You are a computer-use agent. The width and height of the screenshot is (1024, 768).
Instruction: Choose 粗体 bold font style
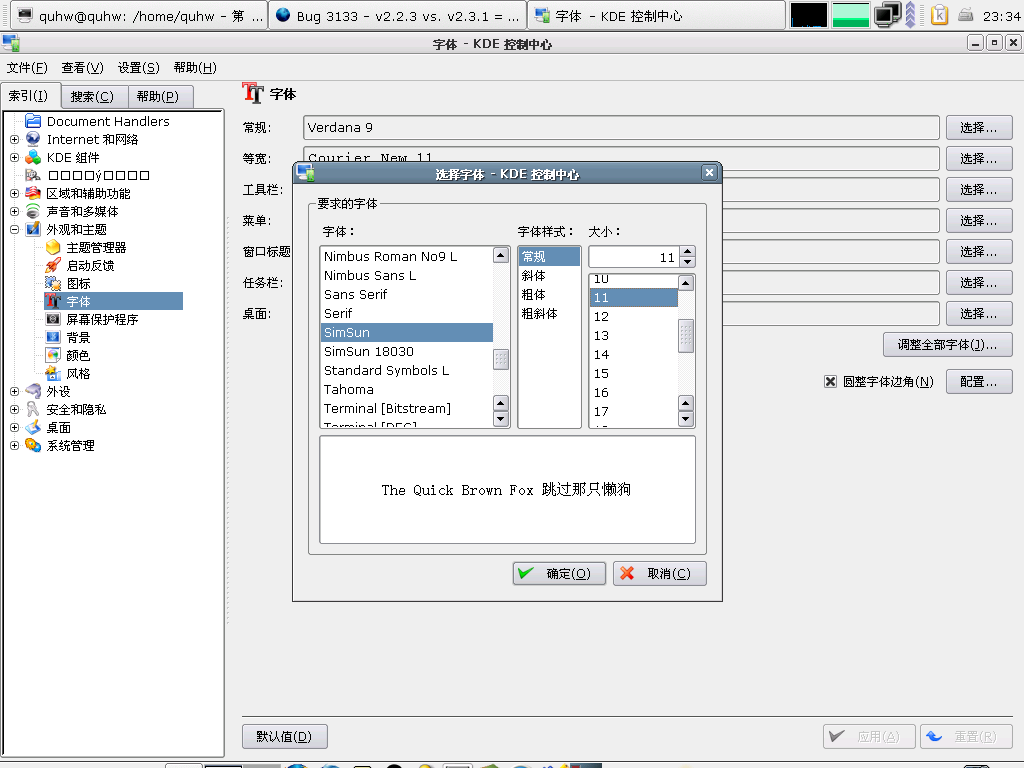534,294
